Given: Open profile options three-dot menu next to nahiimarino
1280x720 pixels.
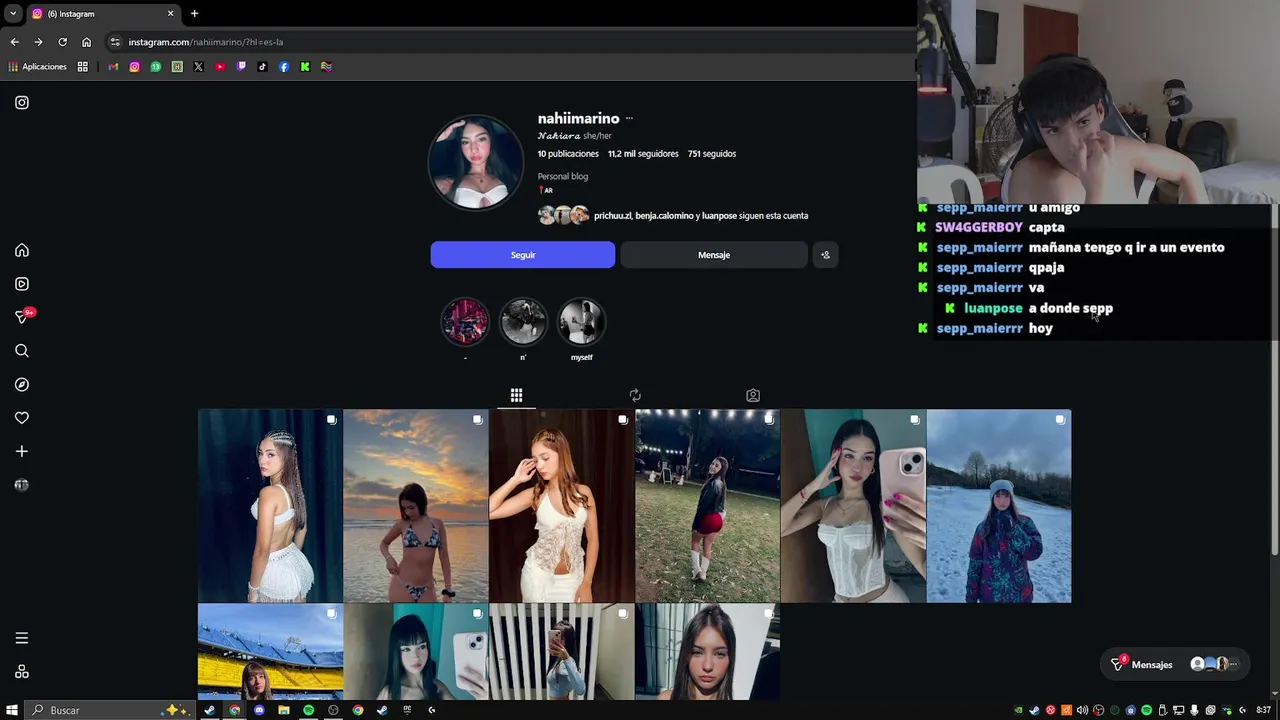Looking at the screenshot, I should (x=629, y=119).
